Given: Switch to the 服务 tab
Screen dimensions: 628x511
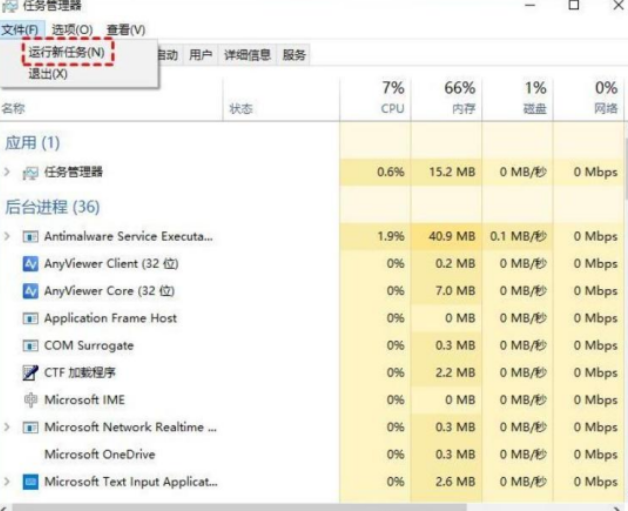Looking at the screenshot, I should pos(294,55).
